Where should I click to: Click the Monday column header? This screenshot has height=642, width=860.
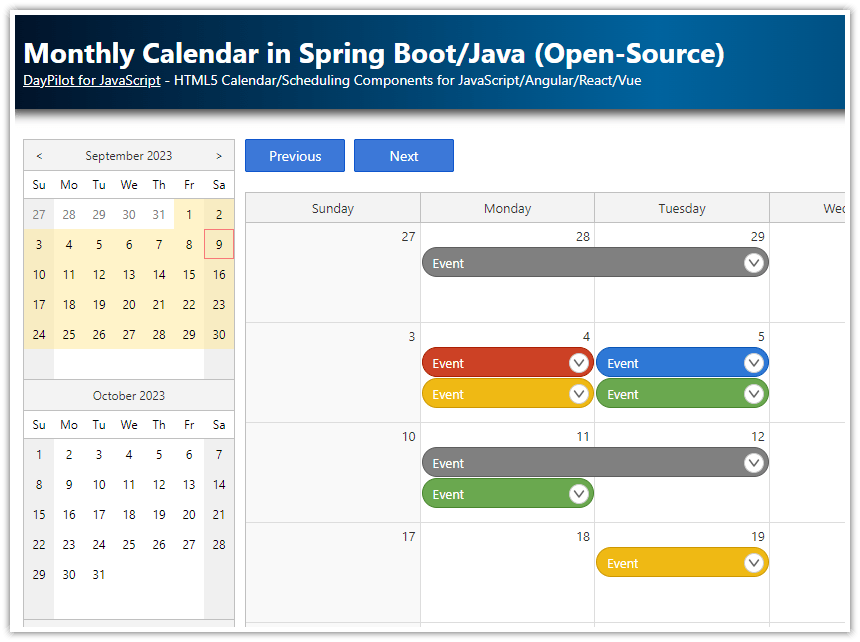(x=507, y=208)
